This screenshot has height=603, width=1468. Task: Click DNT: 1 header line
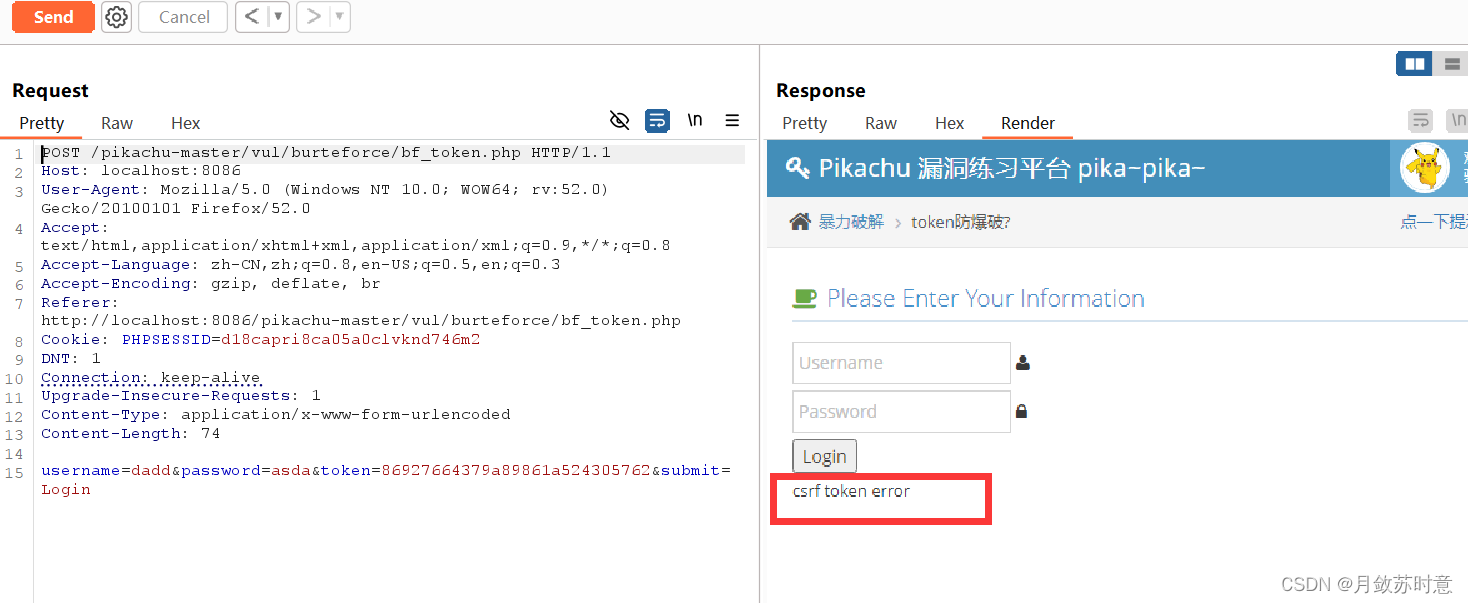pyautogui.click(x=71, y=358)
